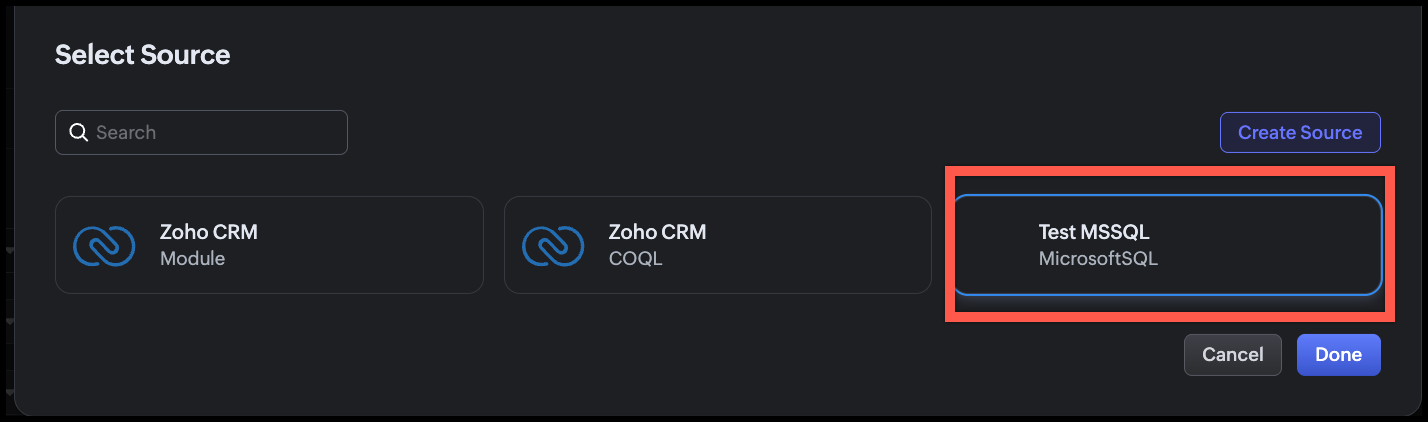Click the bottommost dimmed arrow behind the dialog
This screenshot has height=422, width=1428.
pyautogui.click(x=9, y=390)
